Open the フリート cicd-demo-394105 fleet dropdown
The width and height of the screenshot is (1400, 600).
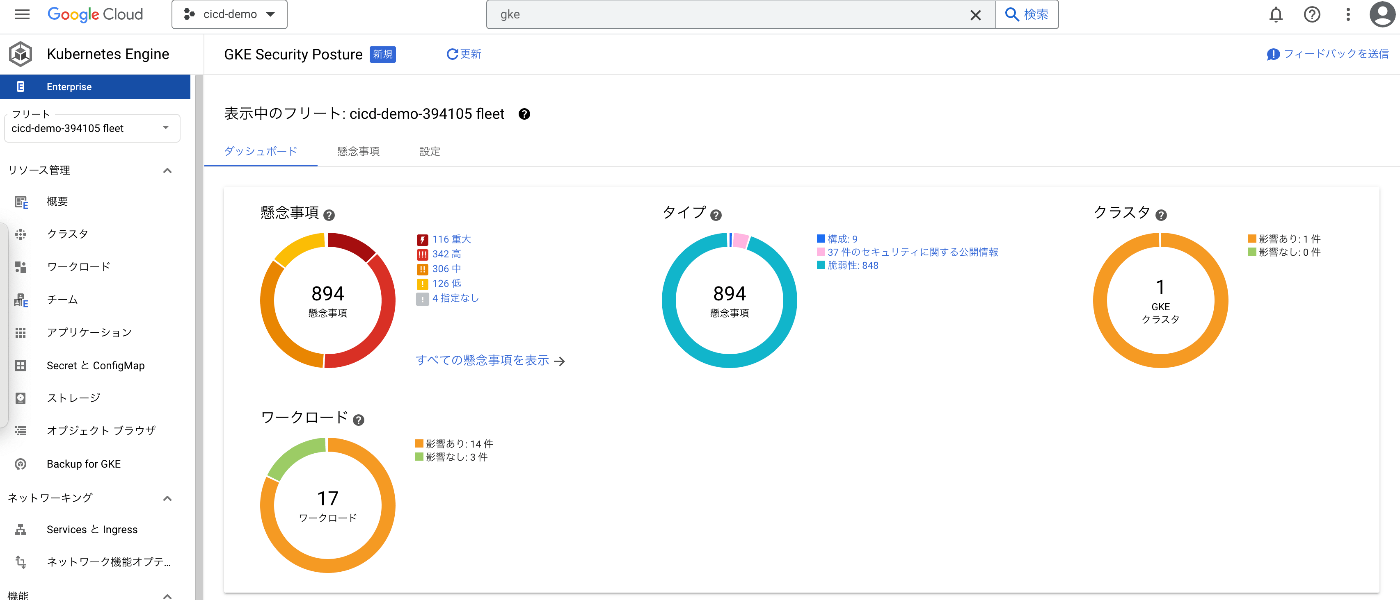tap(92, 128)
